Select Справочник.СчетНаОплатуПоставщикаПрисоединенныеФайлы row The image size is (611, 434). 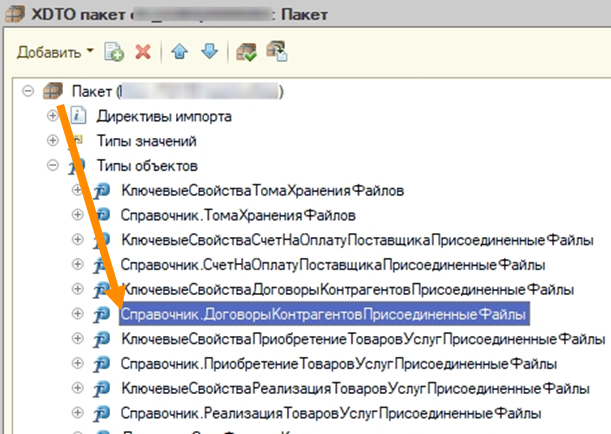coord(333,265)
